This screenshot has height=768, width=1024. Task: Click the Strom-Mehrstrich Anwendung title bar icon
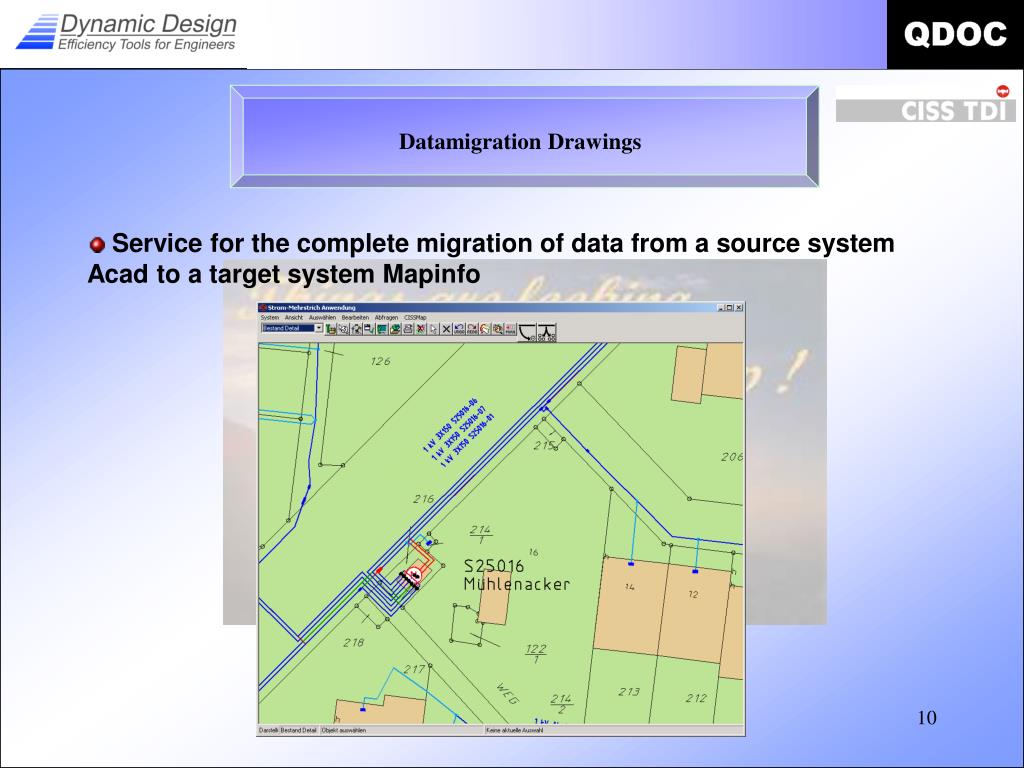pos(263,308)
